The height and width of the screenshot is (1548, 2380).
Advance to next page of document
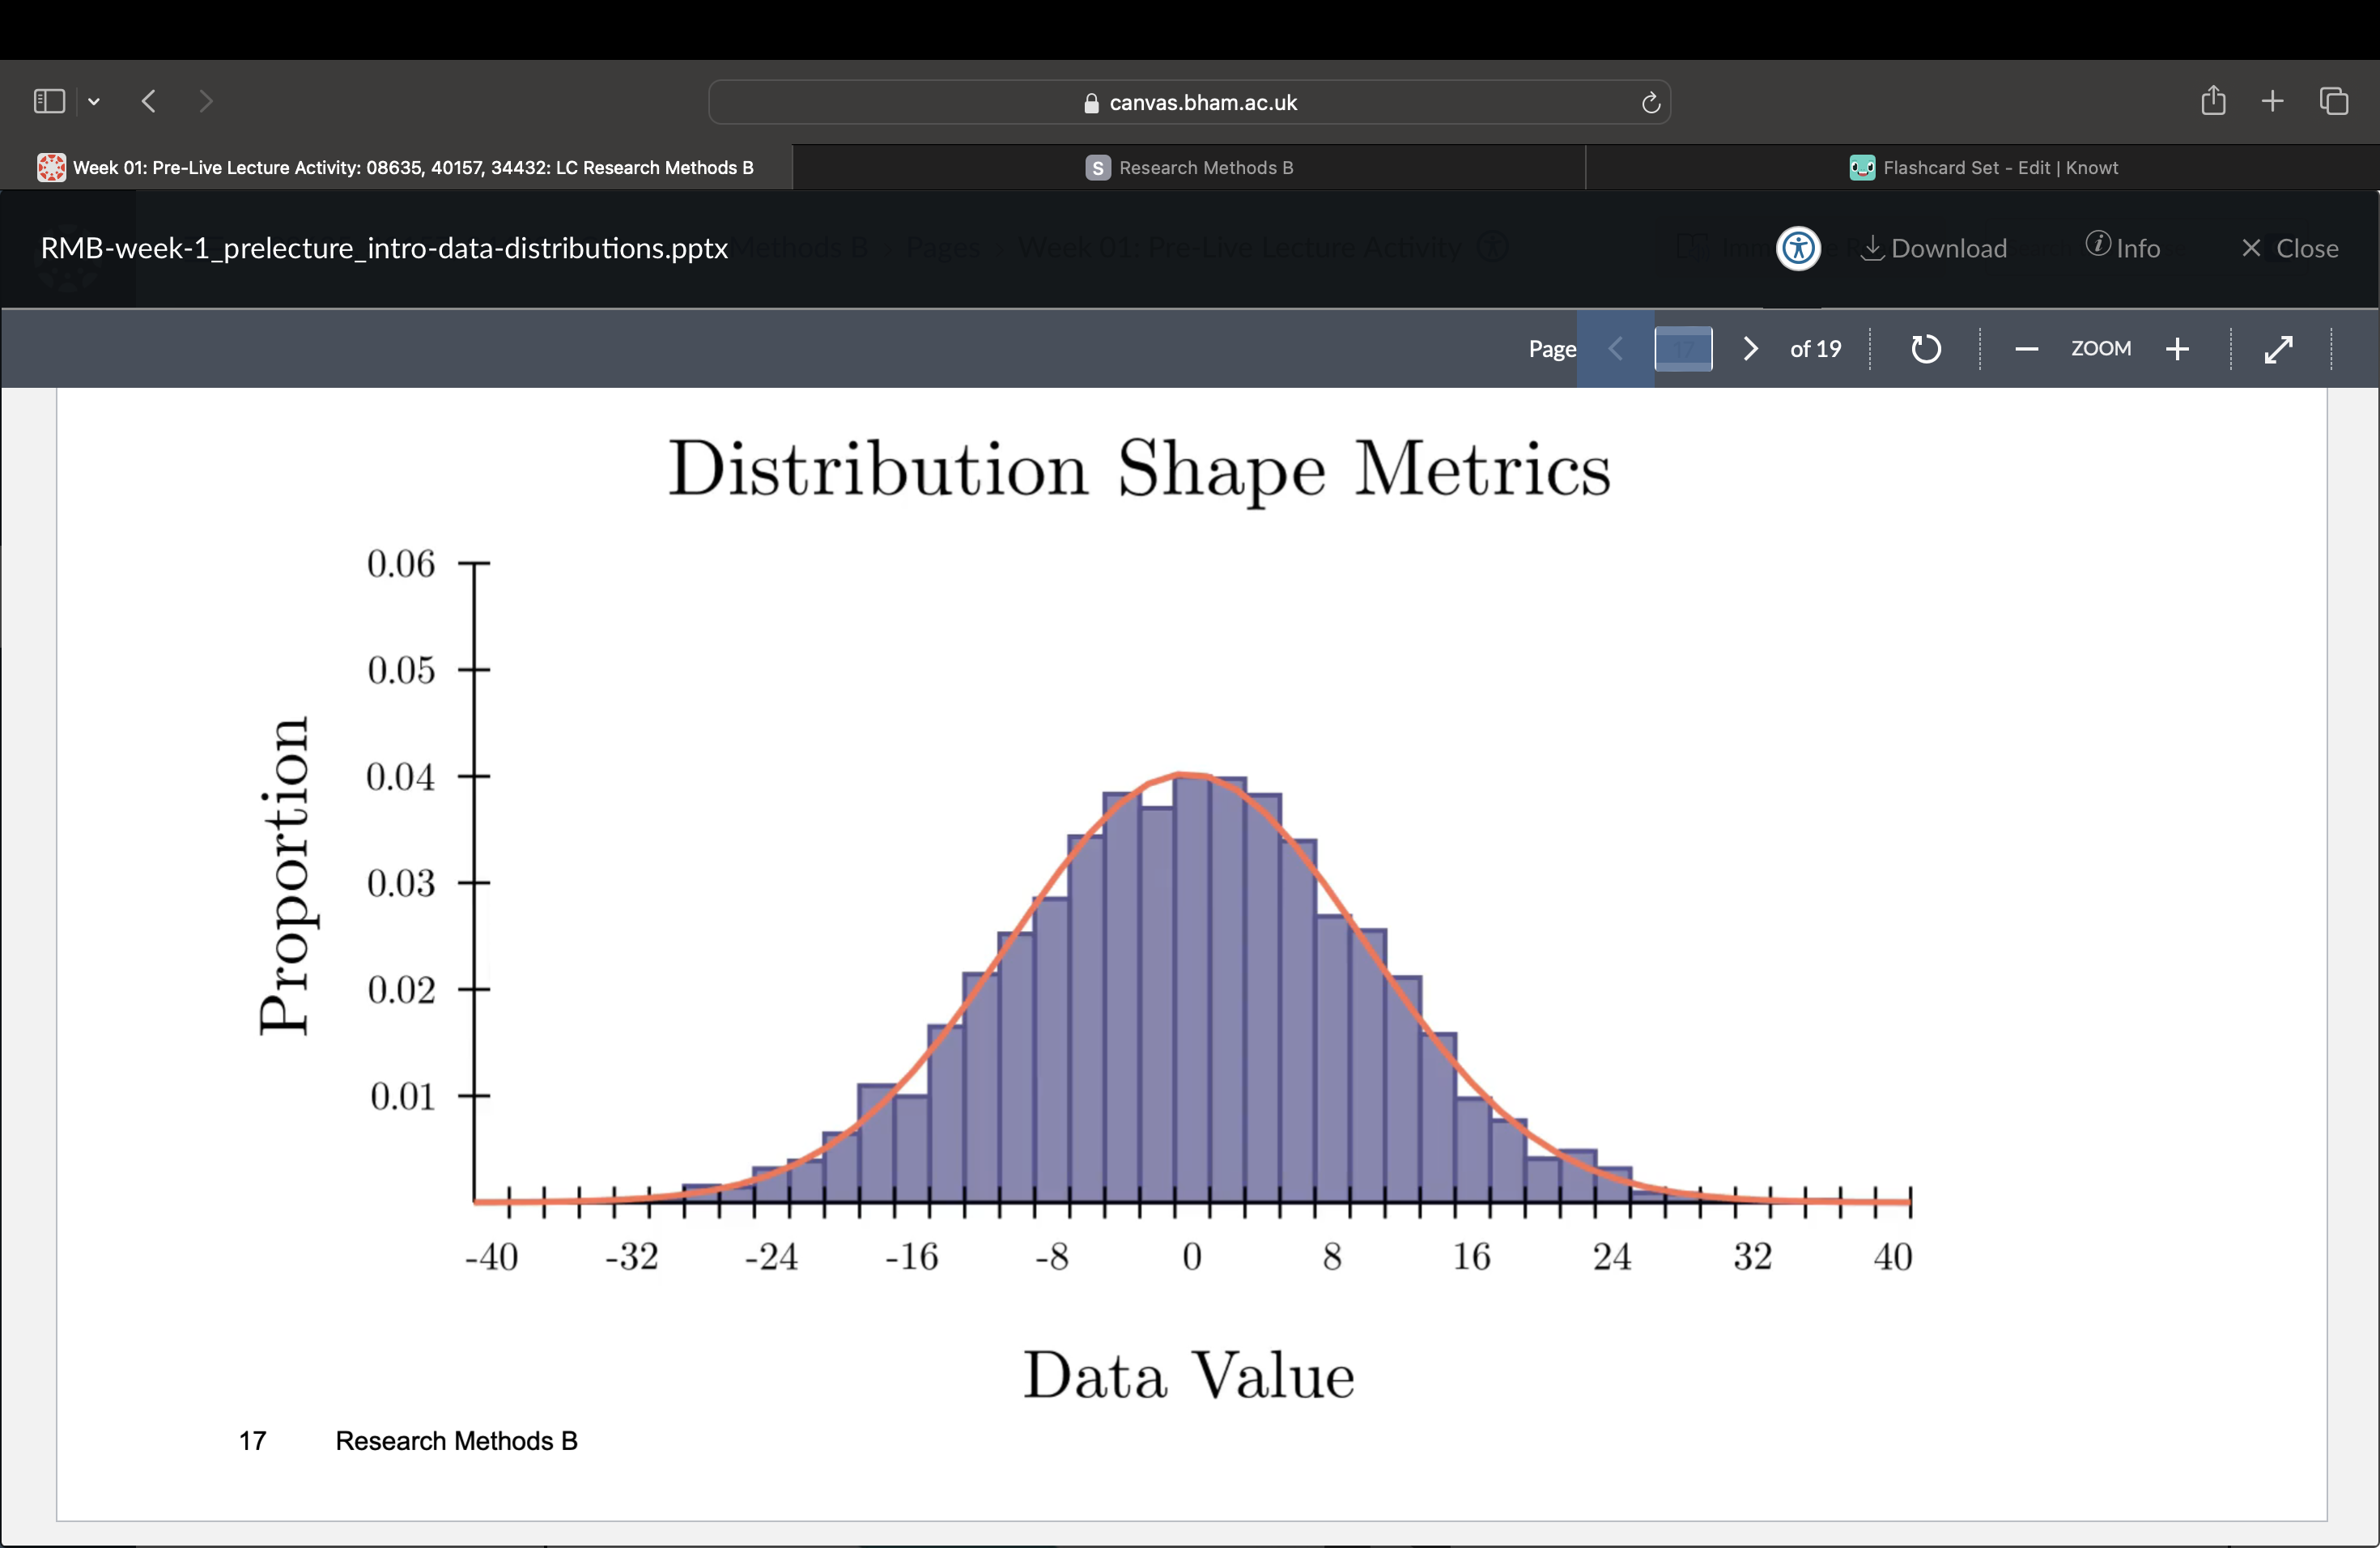(x=1750, y=349)
